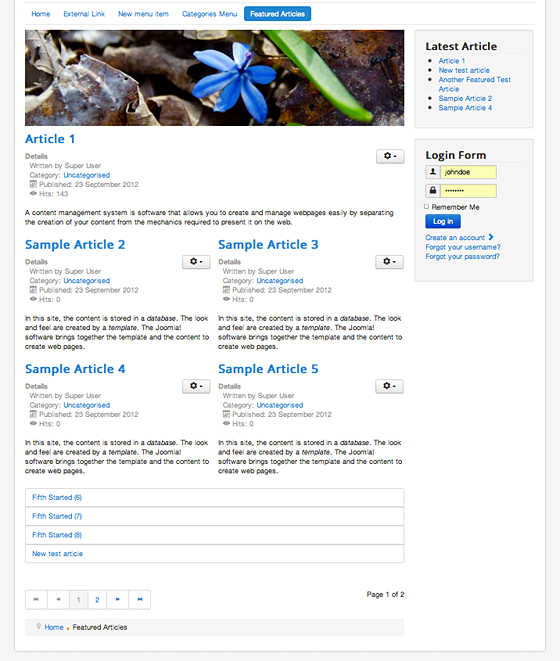Image resolution: width=560 pixels, height=661 pixels.
Task: Click the Log in button
Action: 443,221
